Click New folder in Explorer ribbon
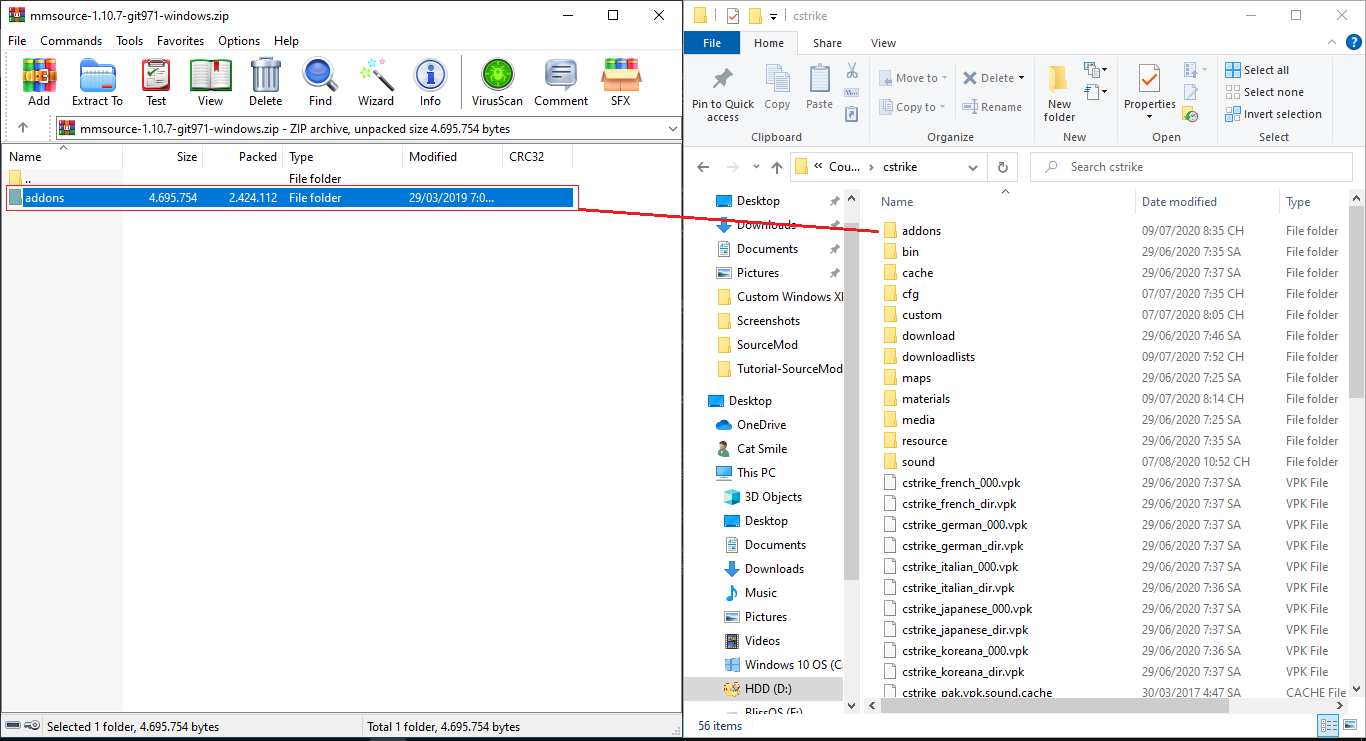1366x741 pixels. [1059, 94]
